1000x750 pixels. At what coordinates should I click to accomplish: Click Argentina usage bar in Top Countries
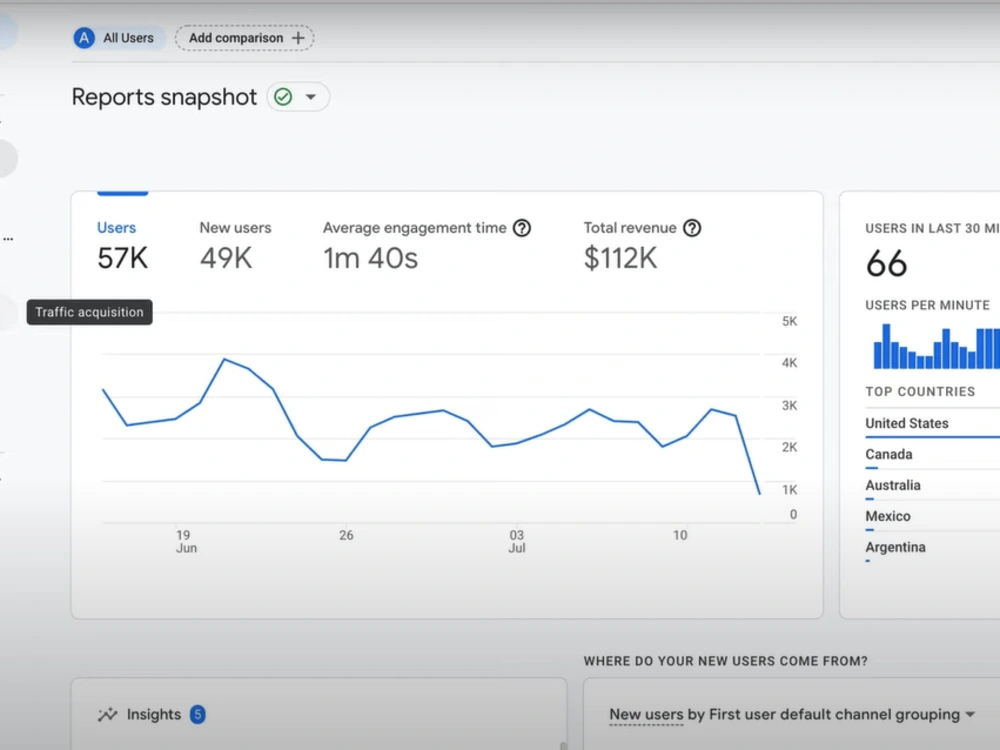pyautogui.click(x=867, y=561)
